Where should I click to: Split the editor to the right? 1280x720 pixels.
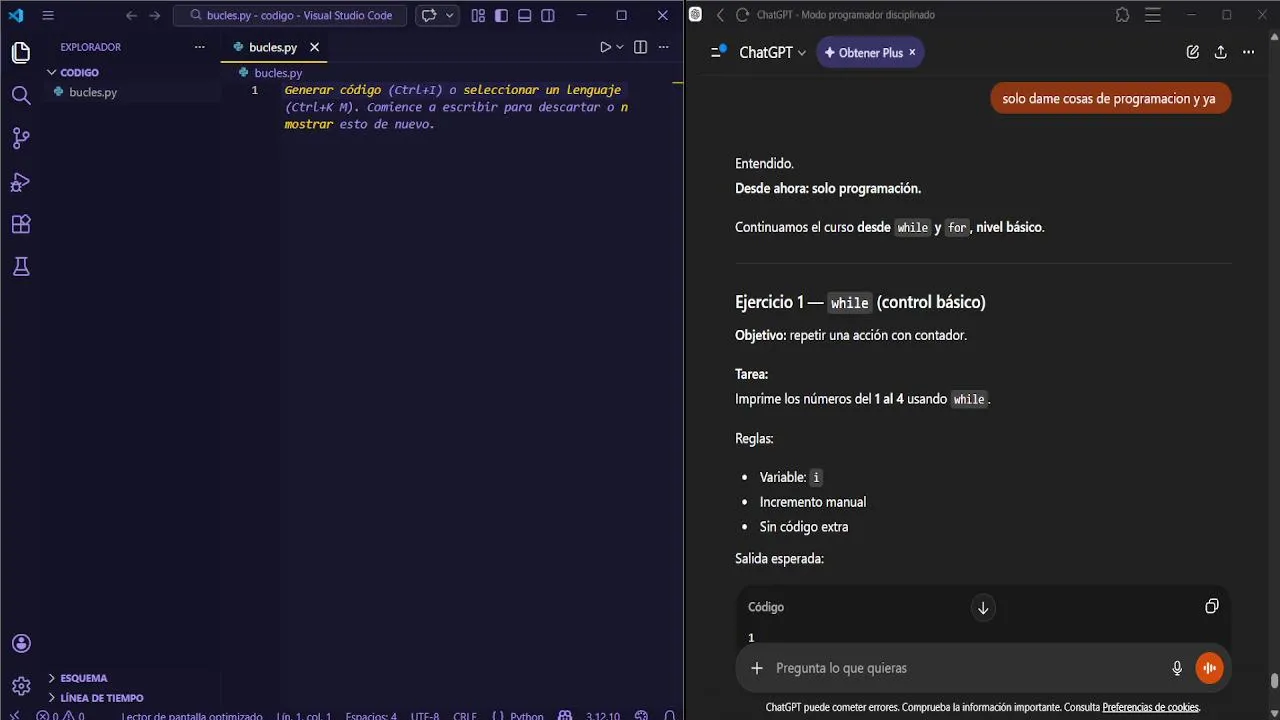(640, 47)
